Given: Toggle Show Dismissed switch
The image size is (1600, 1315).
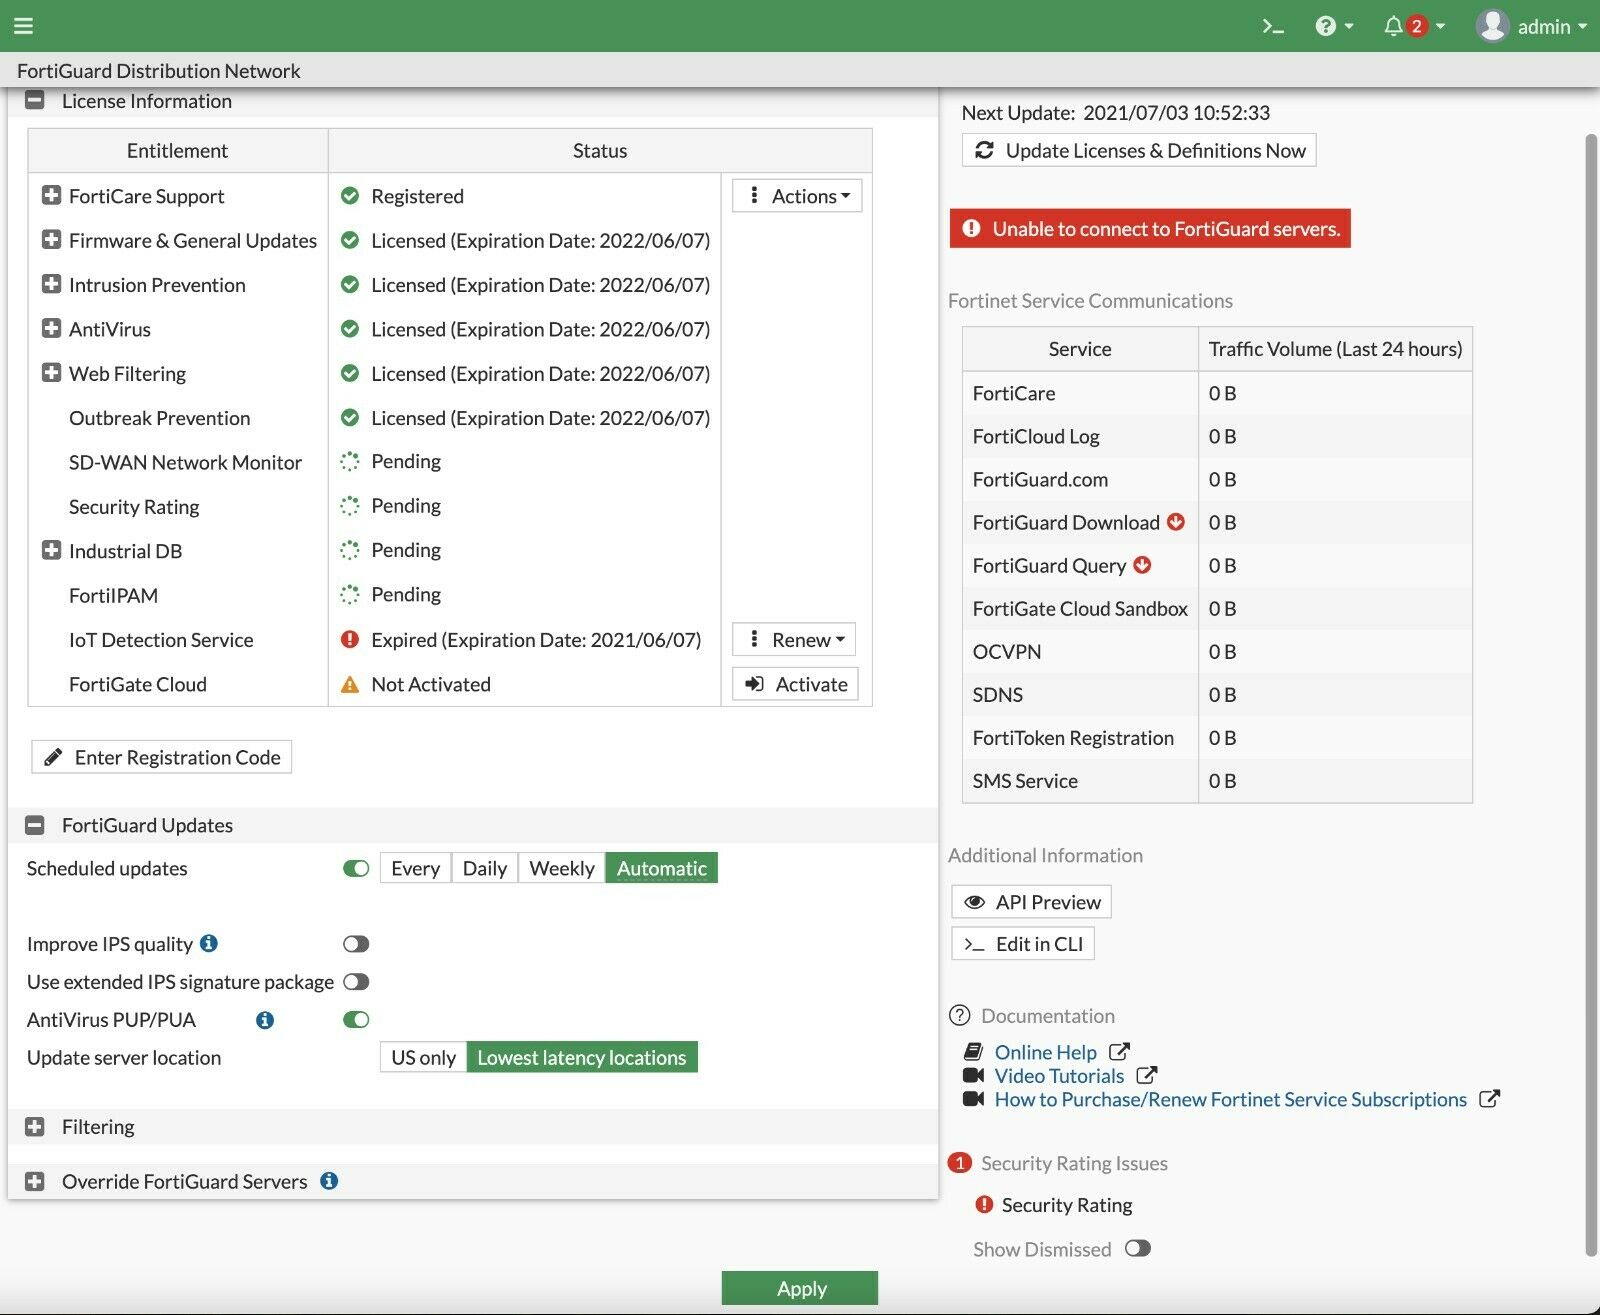Looking at the screenshot, I should tap(1137, 1248).
